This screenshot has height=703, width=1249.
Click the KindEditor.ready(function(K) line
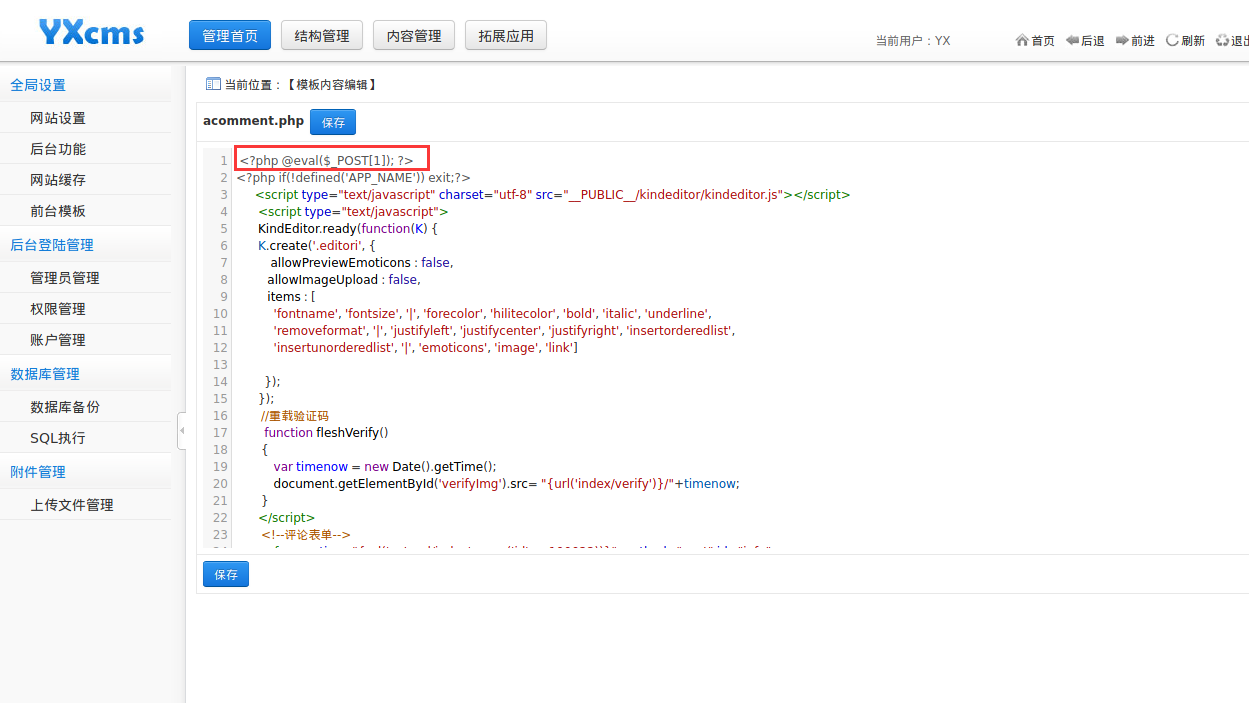pyautogui.click(x=348, y=228)
